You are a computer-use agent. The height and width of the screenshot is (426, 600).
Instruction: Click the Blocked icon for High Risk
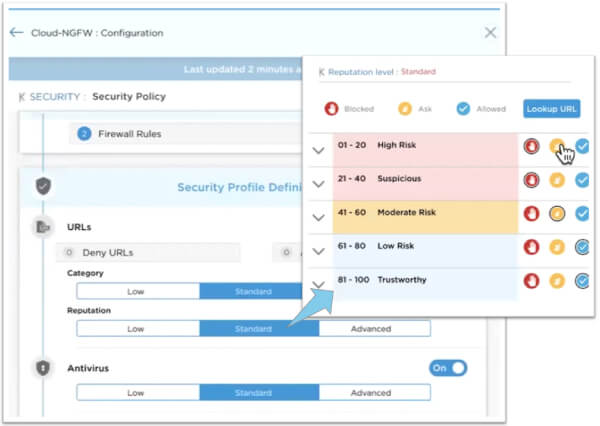click(x=532, y=147)
